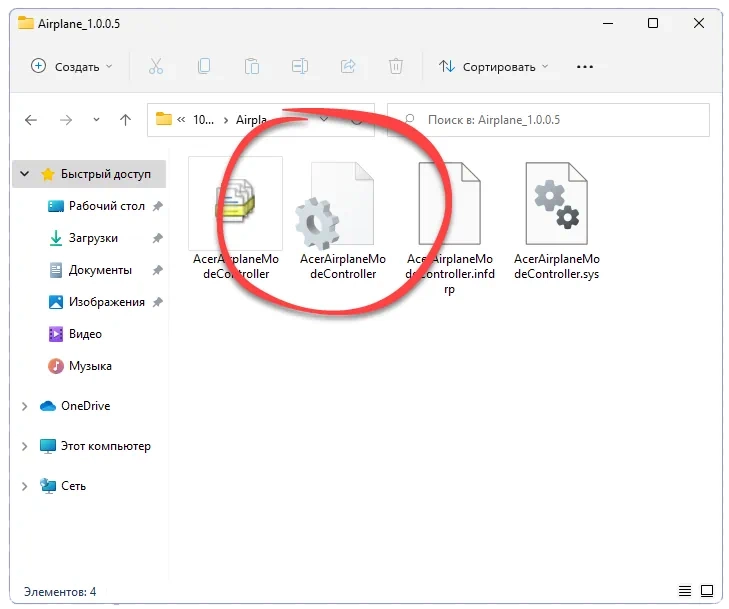The height and width of the screenshot is (609, 729).
Task: Open Изображения folder in sidebar
Action: 106,302
